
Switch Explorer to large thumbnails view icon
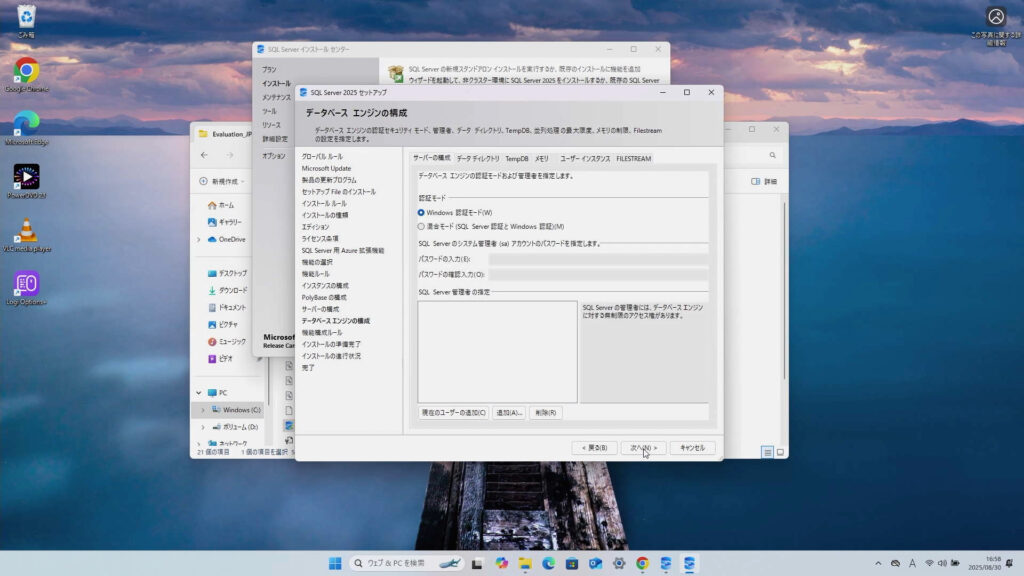tap(780, 452)
